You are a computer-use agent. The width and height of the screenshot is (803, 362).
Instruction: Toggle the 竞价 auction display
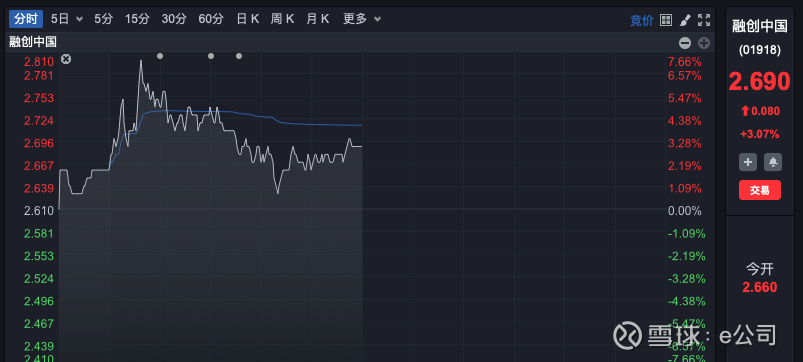(642, 20)
